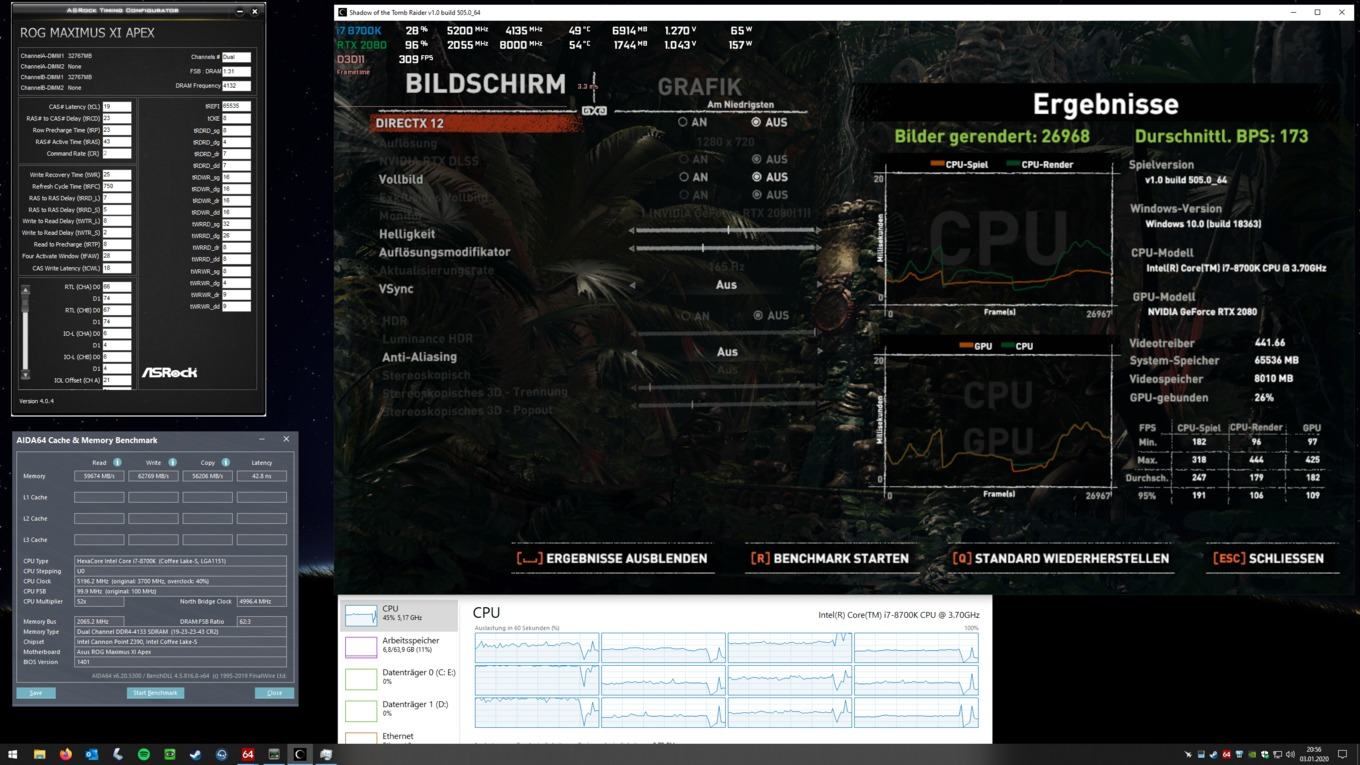Click Refresh Cycle Time (tRFC) field

(x=116, y=186)
